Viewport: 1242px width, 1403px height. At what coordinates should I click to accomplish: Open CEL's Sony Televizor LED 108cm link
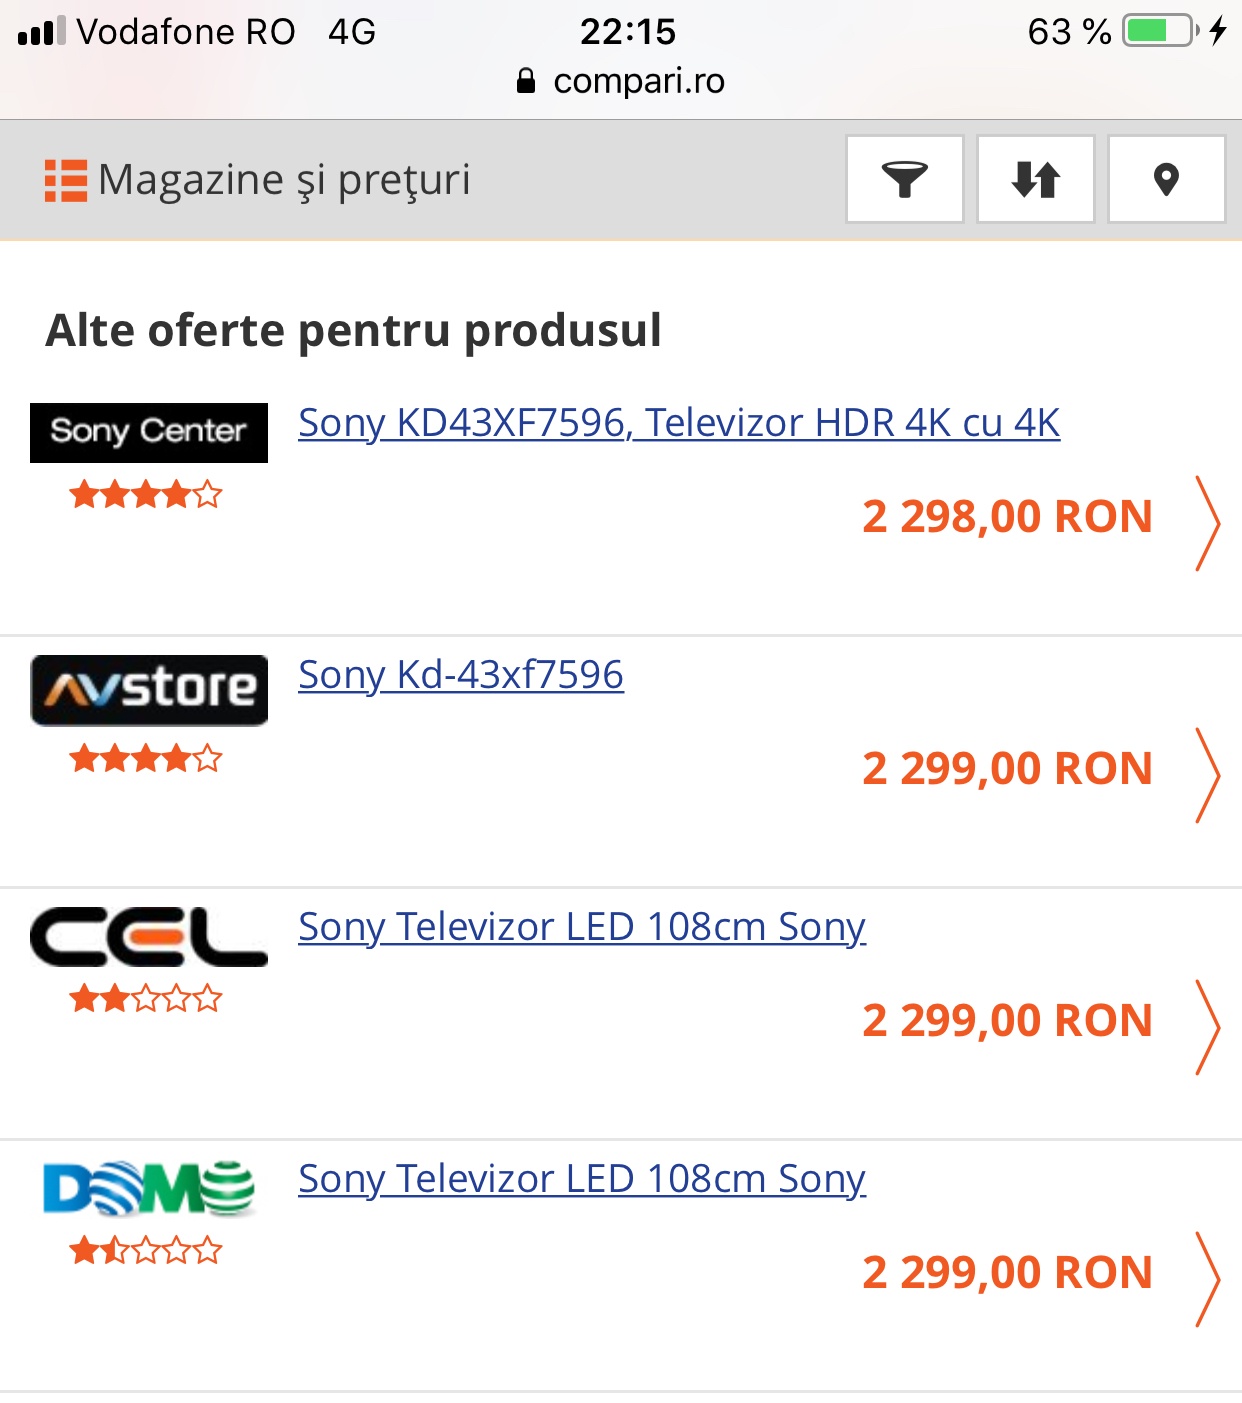point(582,927)
